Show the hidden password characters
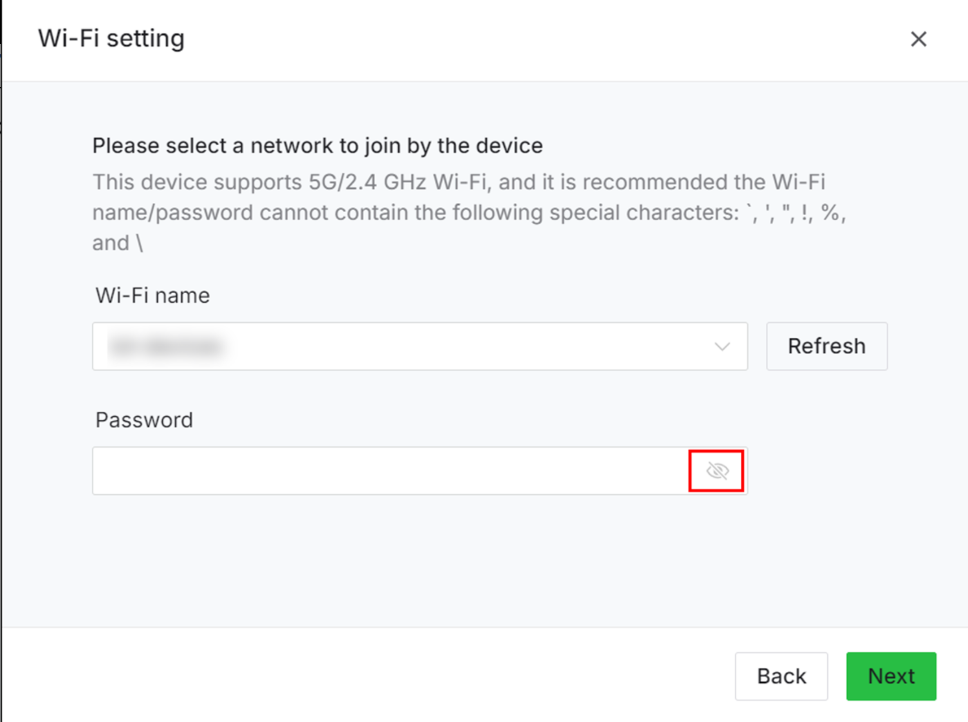Screen dimensions: 968x722 coord(717,471)
